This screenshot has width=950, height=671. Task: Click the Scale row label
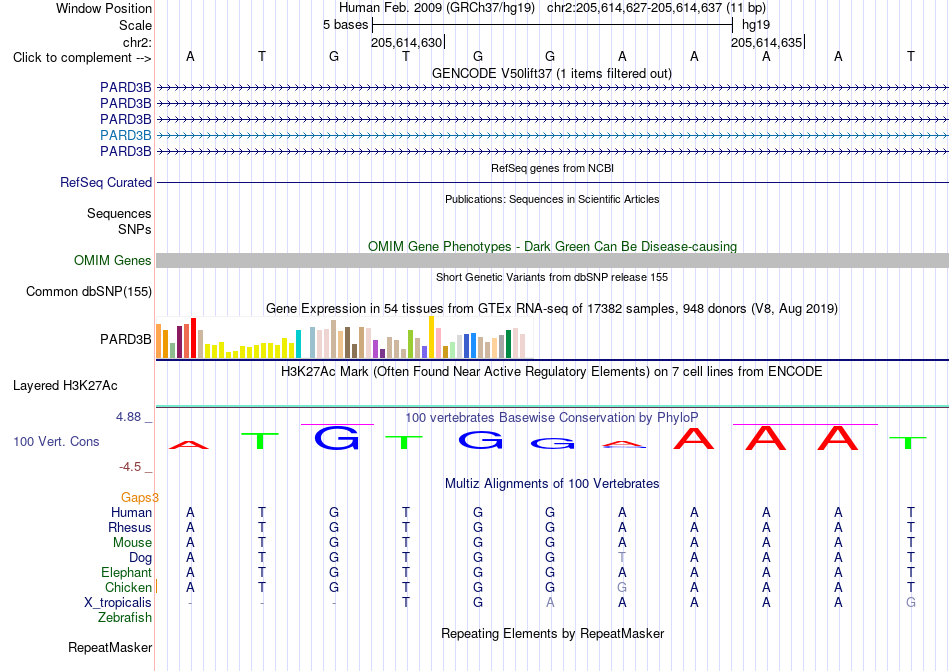click(135, 25)
